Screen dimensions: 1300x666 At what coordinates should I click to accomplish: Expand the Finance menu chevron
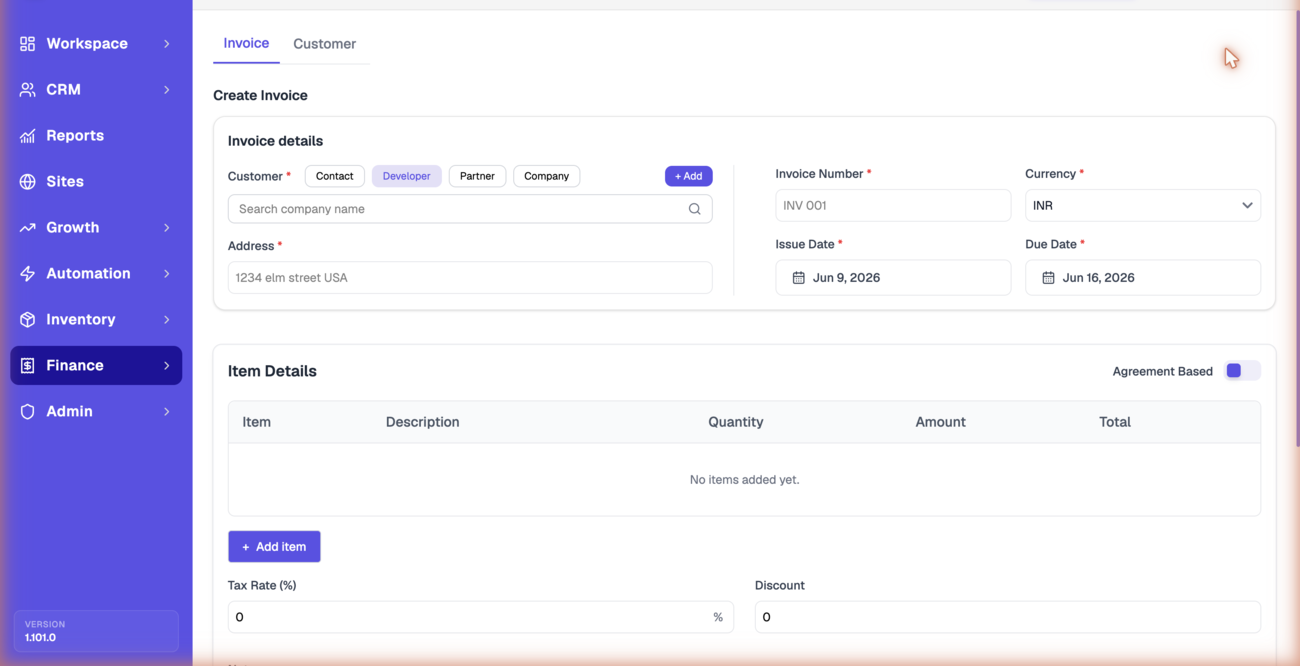(x=167, y=366)
